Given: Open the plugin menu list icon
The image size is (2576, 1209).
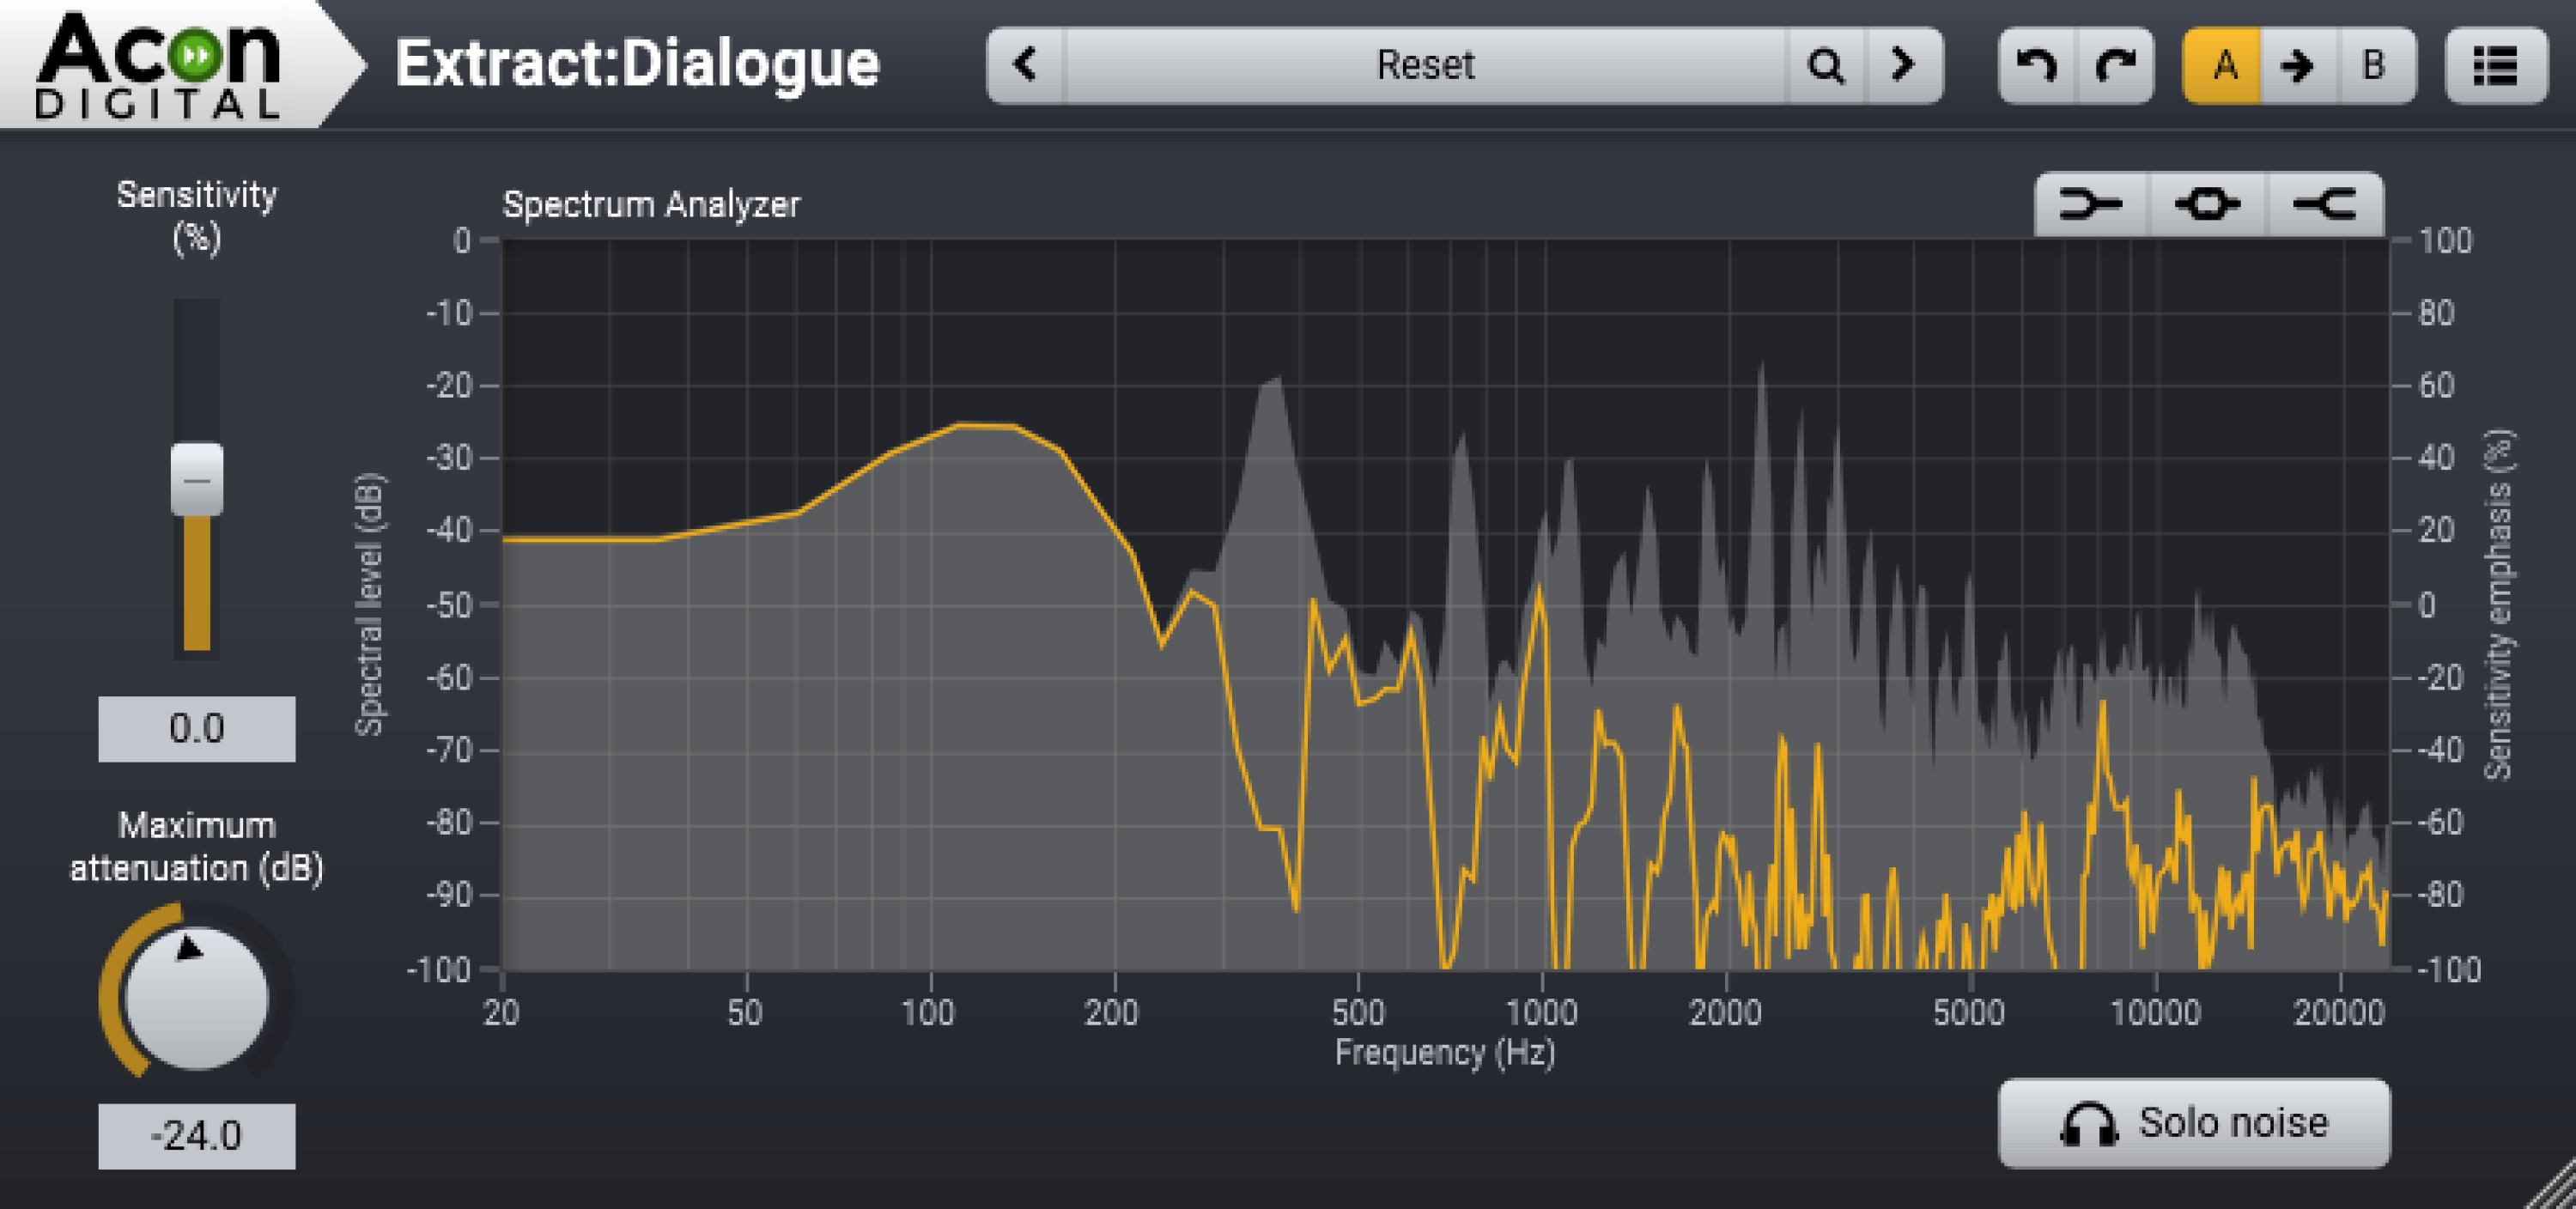Looking at the screenshot, I should pos(2494,66).
